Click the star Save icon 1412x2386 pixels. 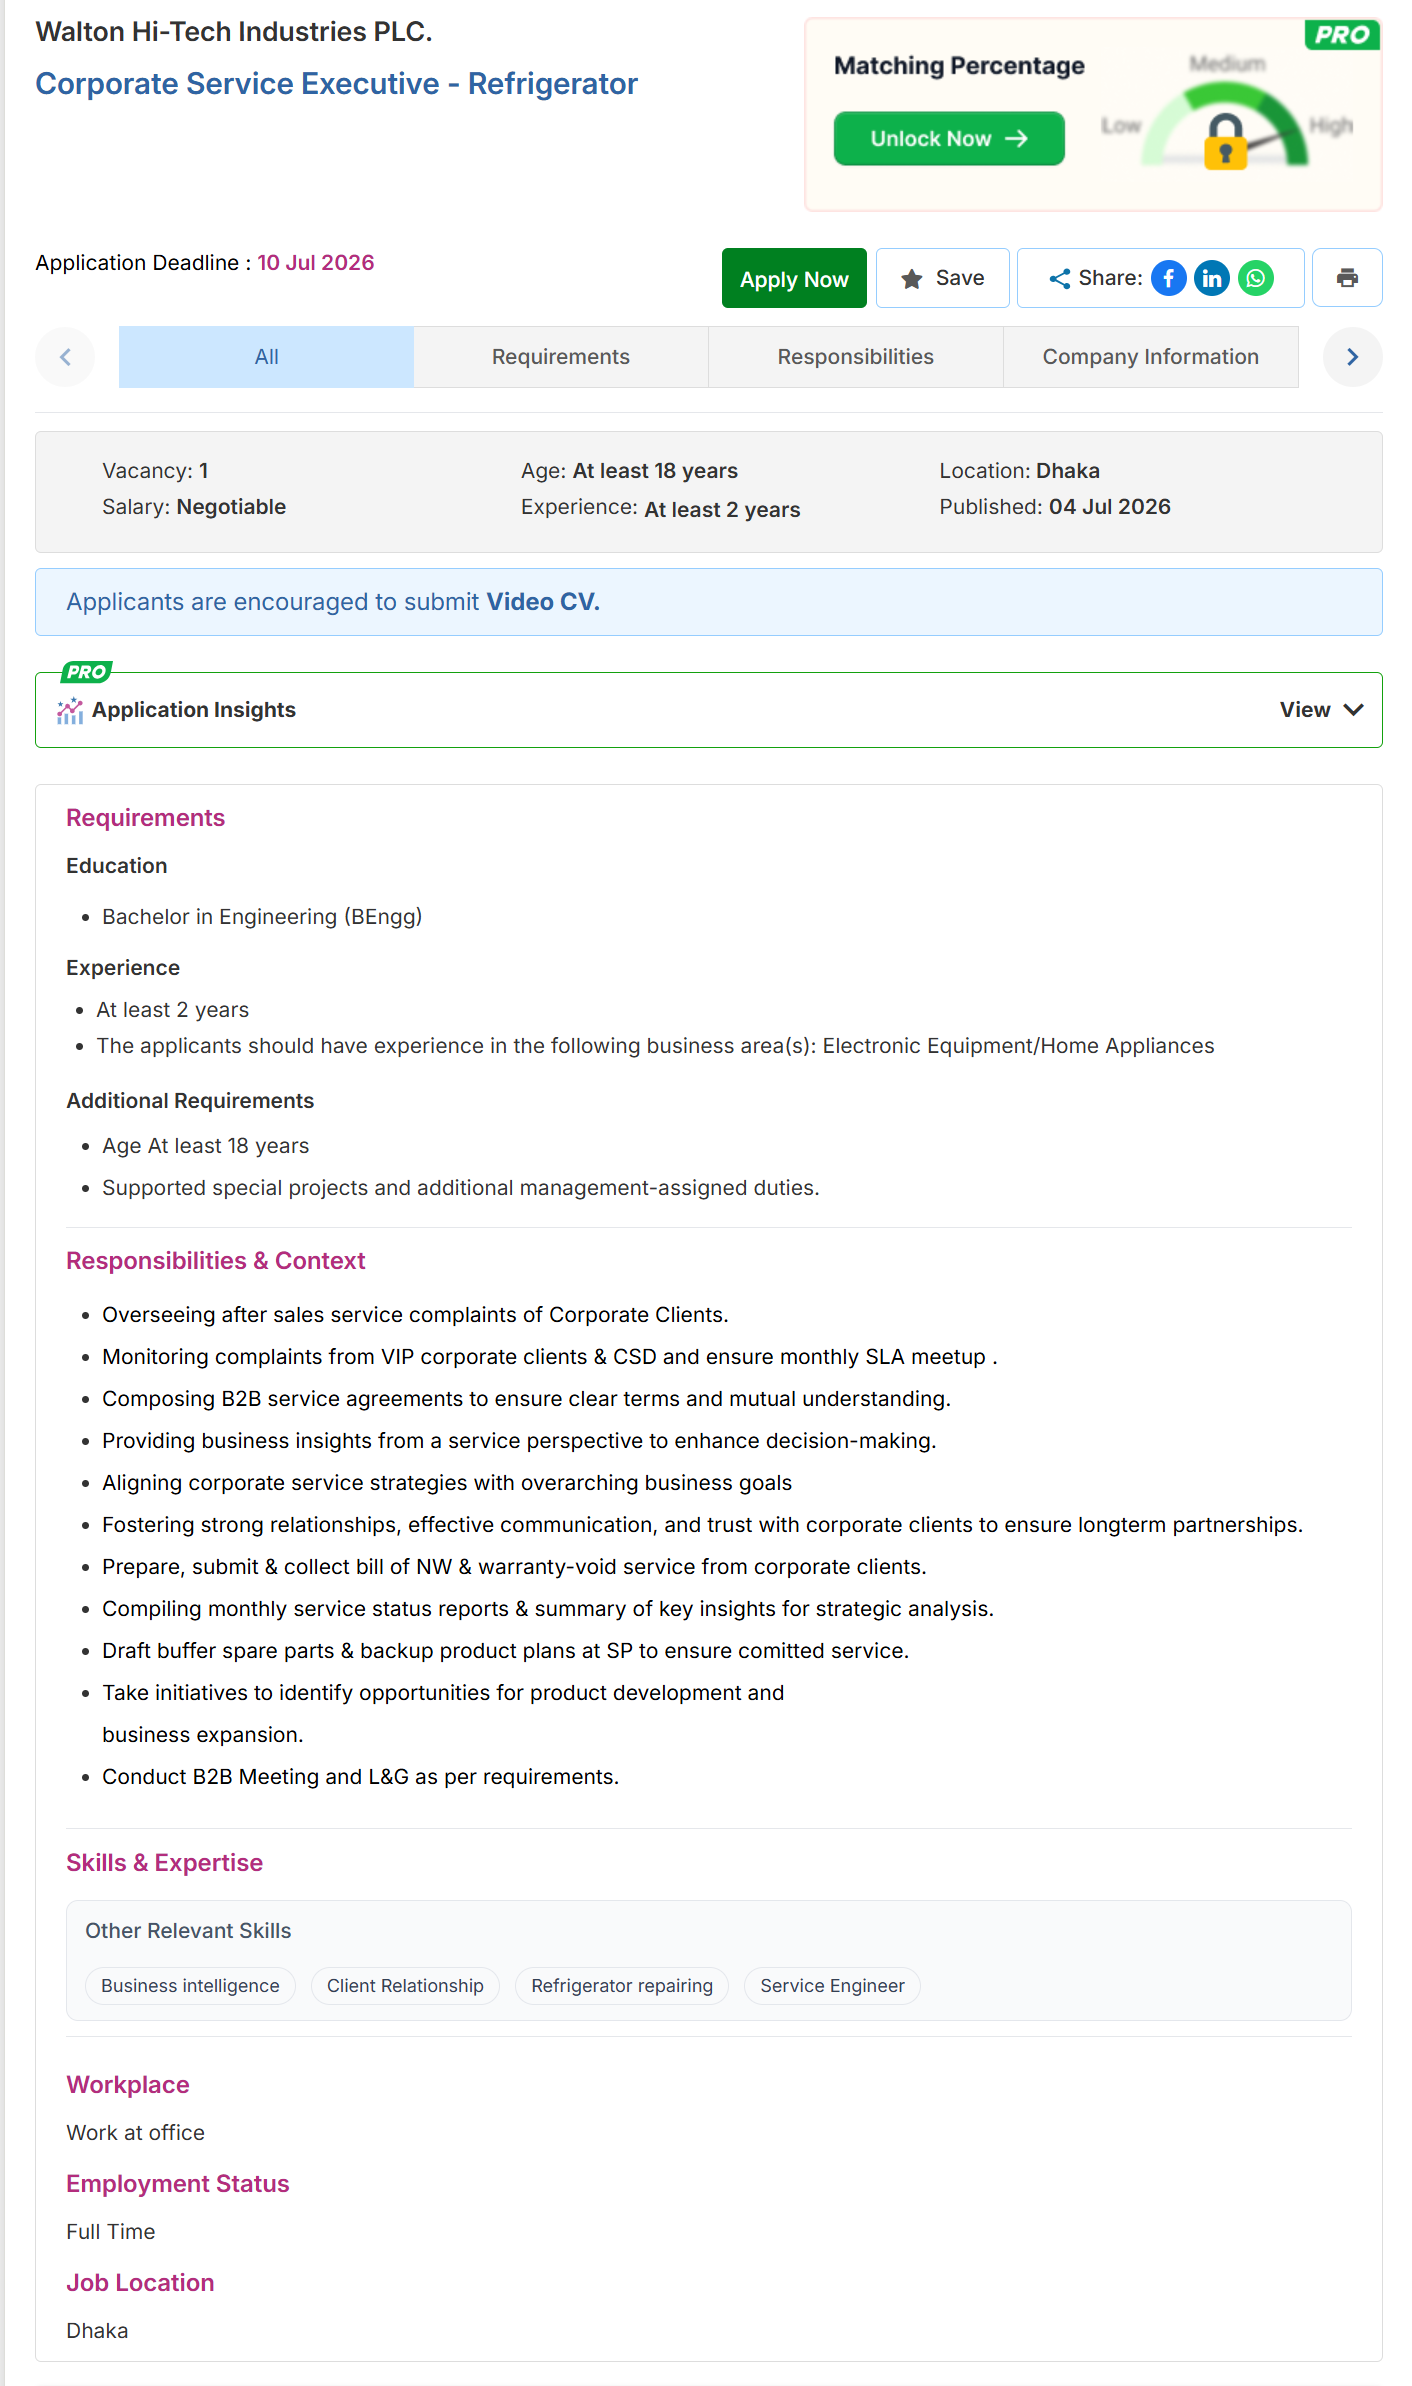911,279
